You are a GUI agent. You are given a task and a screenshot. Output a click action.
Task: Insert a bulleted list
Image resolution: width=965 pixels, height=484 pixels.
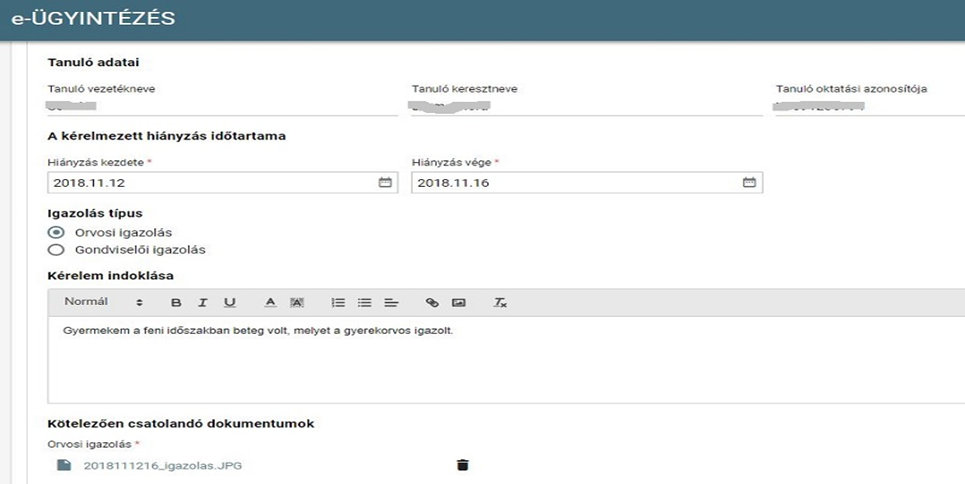pos(364,302)
